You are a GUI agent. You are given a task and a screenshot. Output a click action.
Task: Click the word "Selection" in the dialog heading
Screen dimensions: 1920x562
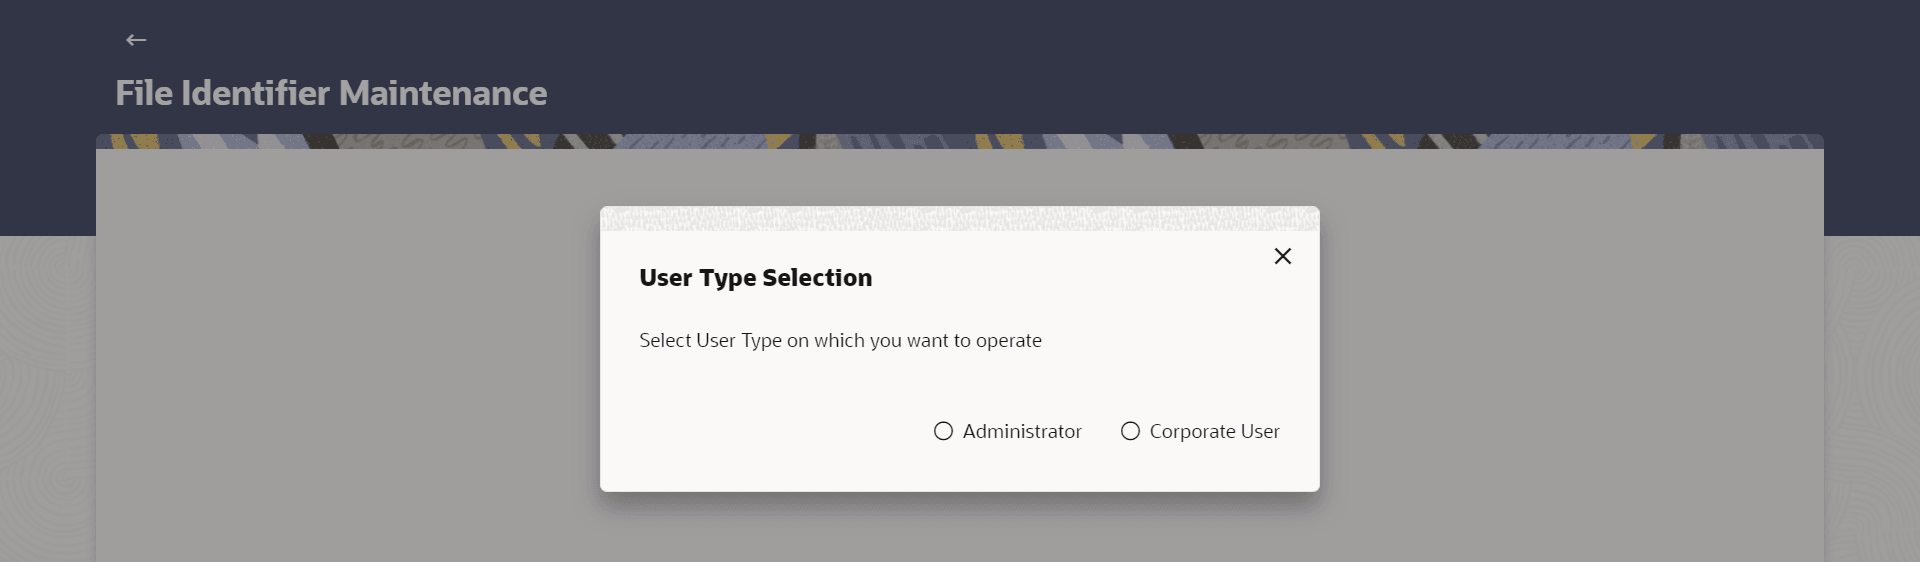pos(817,278)
